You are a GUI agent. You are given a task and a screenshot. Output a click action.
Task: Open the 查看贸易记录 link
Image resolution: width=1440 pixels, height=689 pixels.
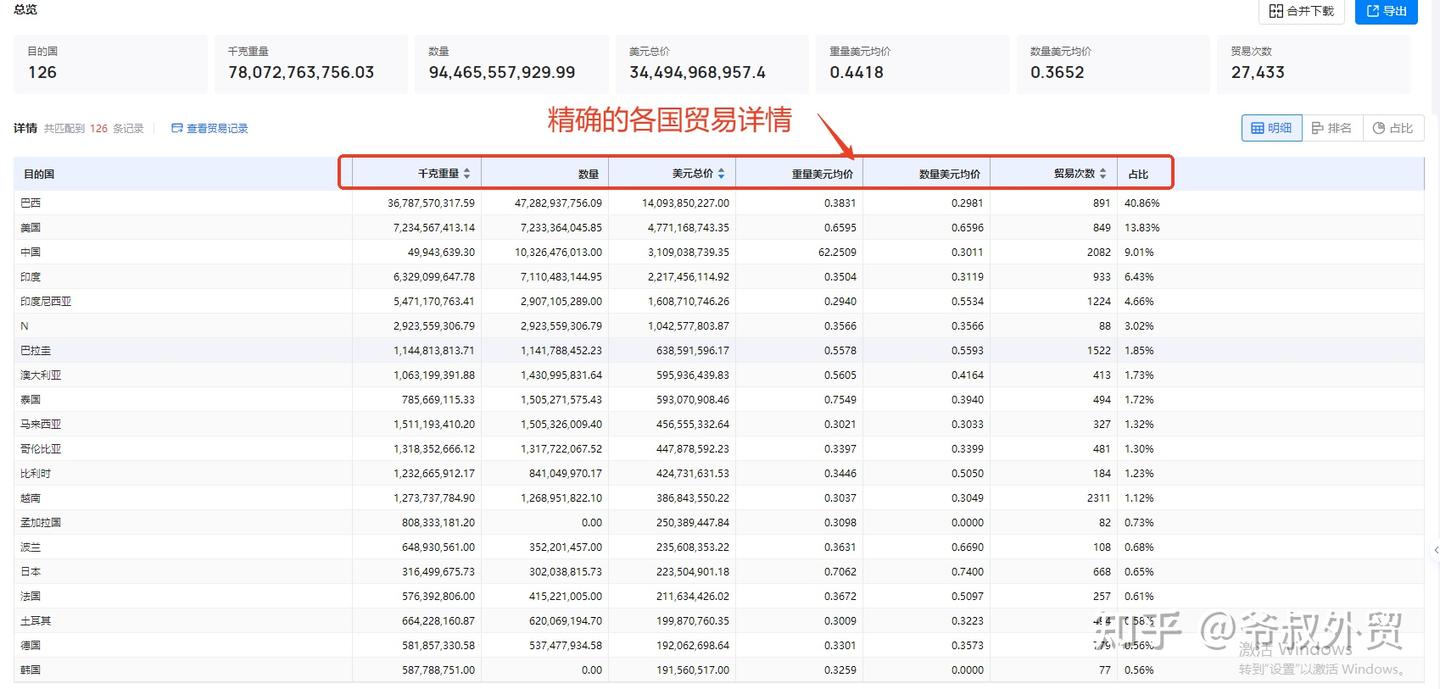pos(216,128)
